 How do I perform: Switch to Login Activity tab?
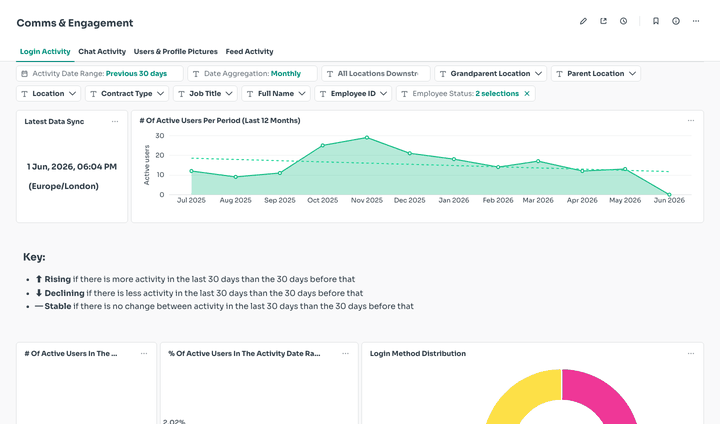click(x=45, y=51)
